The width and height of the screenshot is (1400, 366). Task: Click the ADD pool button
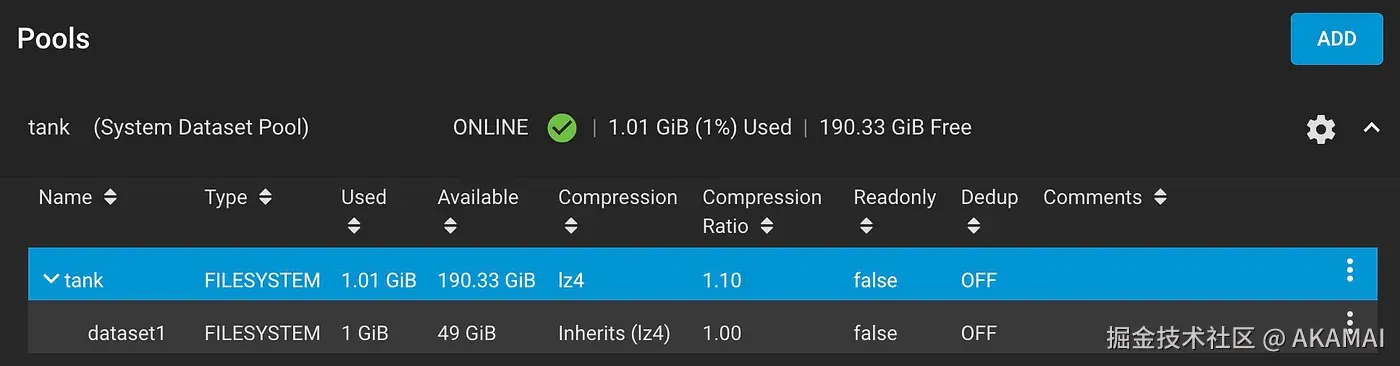[x=1336, y=39]
